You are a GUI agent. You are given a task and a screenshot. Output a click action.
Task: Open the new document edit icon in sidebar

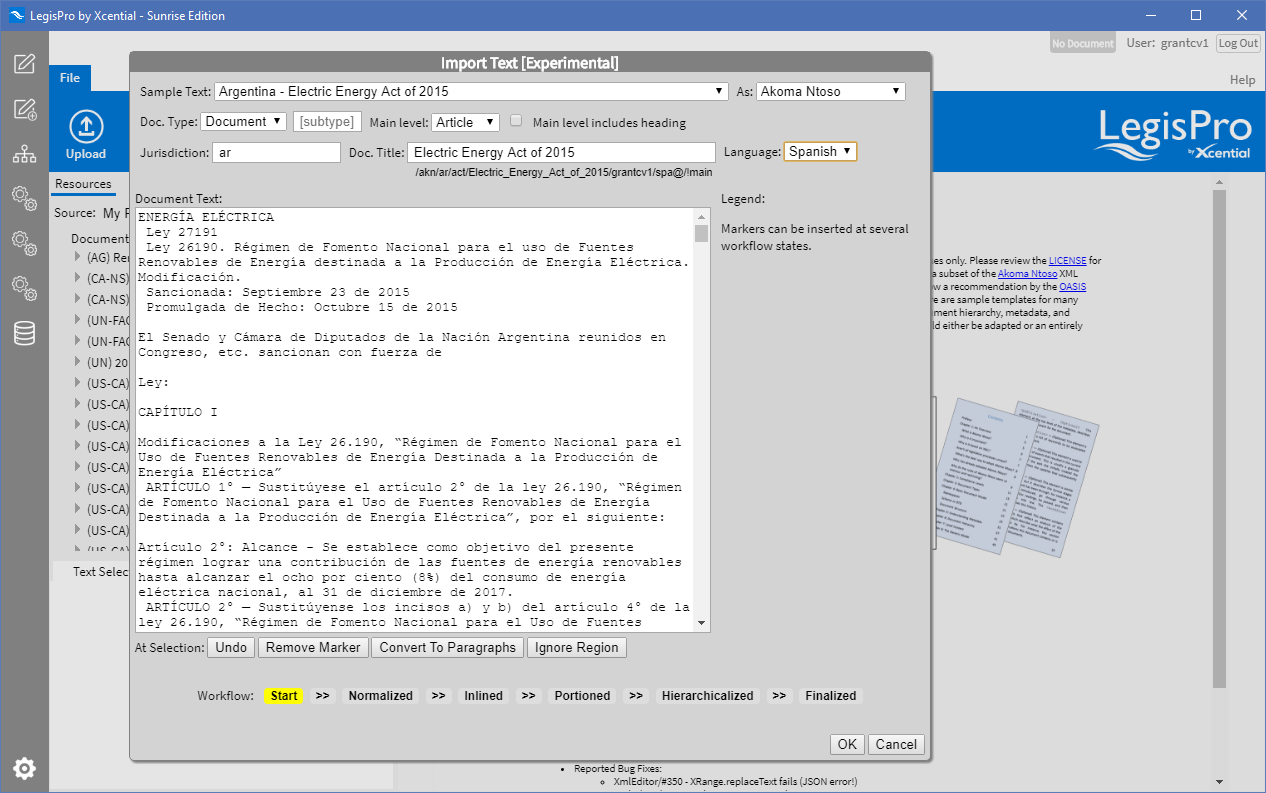click(24, 64)
